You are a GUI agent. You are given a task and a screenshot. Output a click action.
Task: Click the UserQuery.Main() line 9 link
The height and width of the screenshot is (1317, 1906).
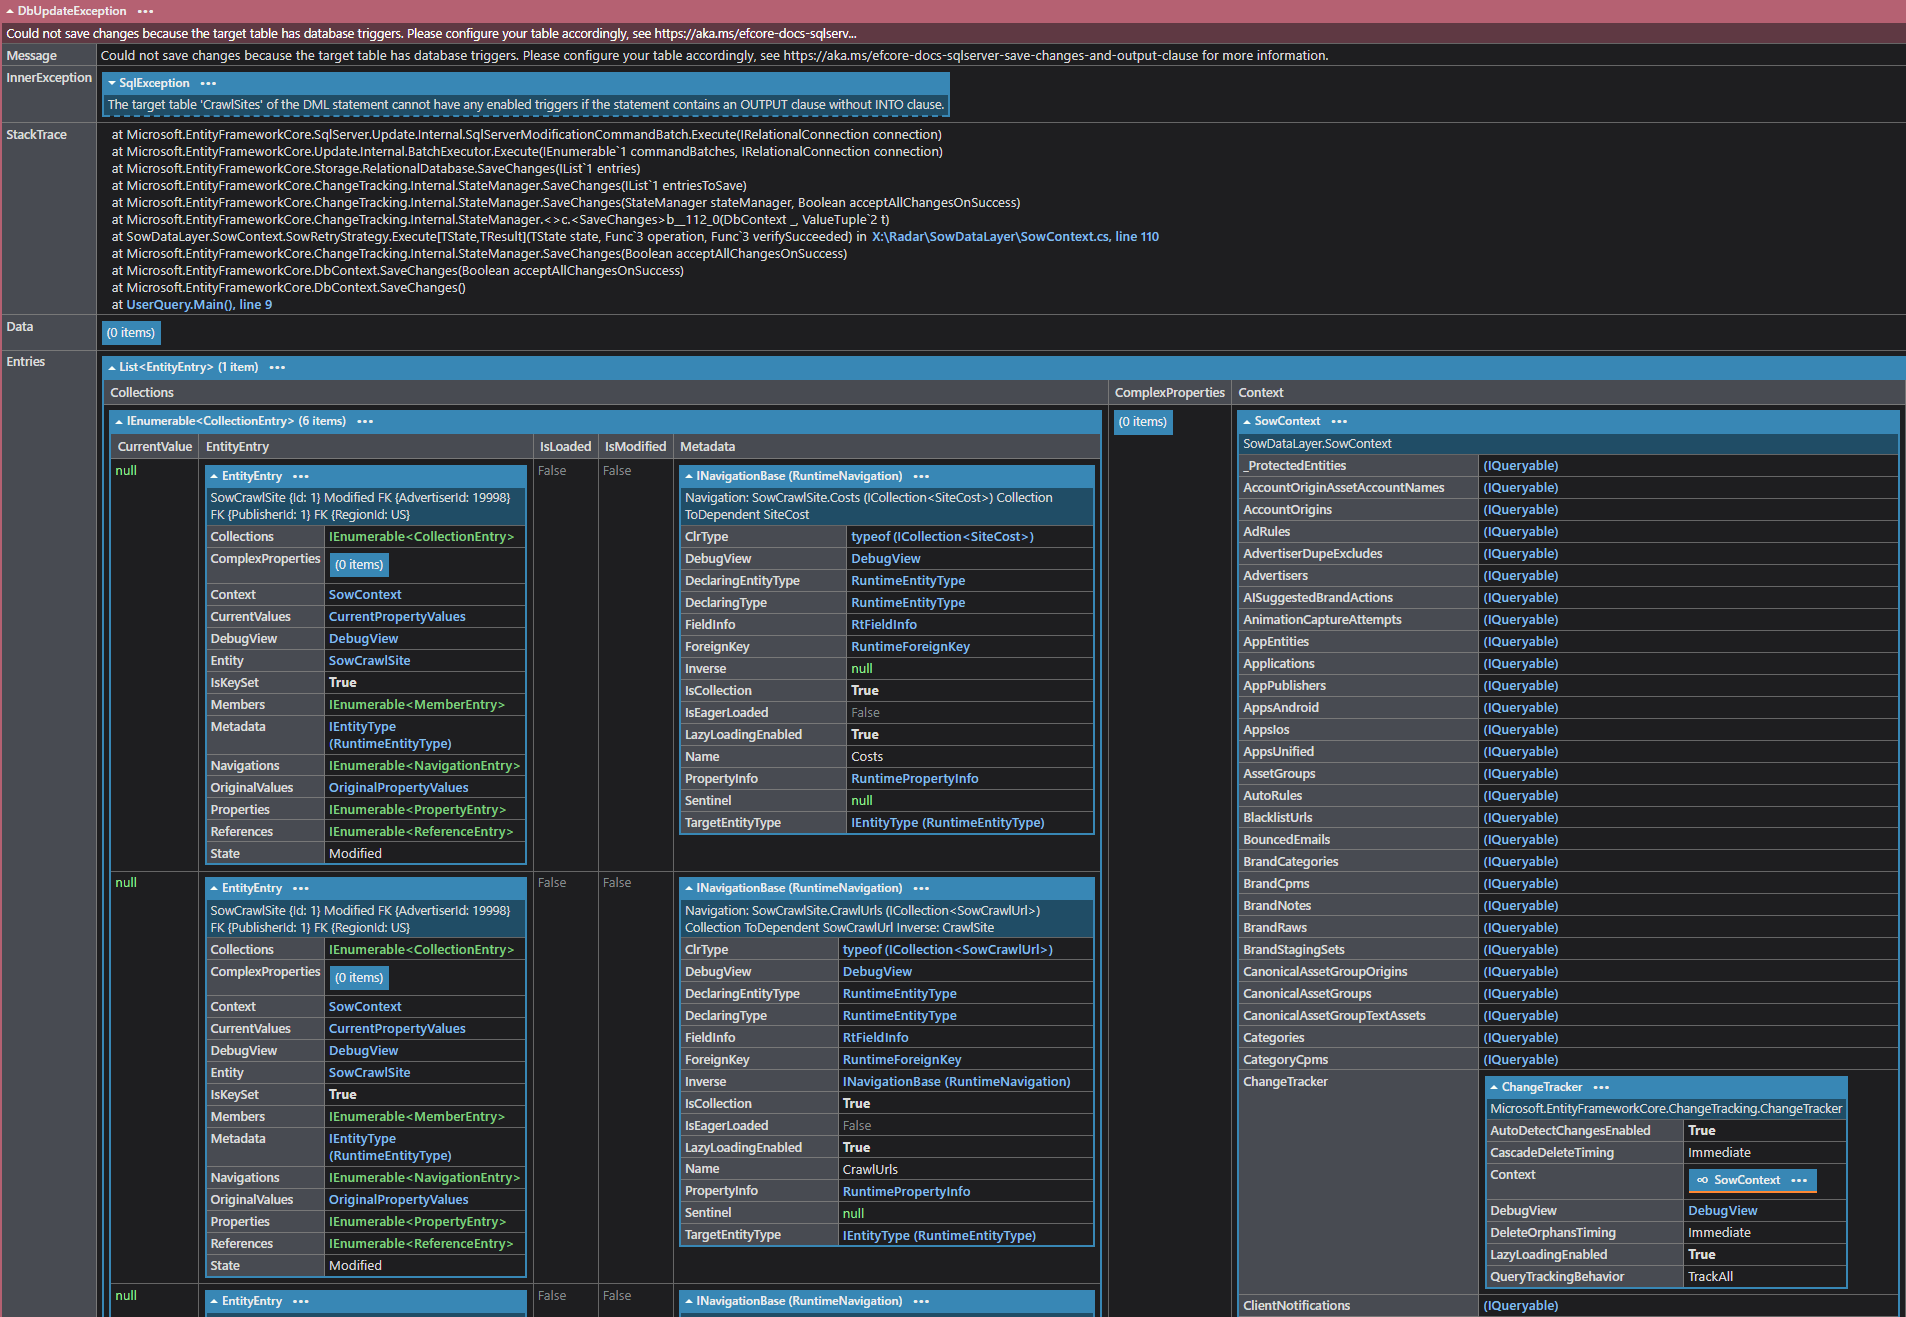199,305
